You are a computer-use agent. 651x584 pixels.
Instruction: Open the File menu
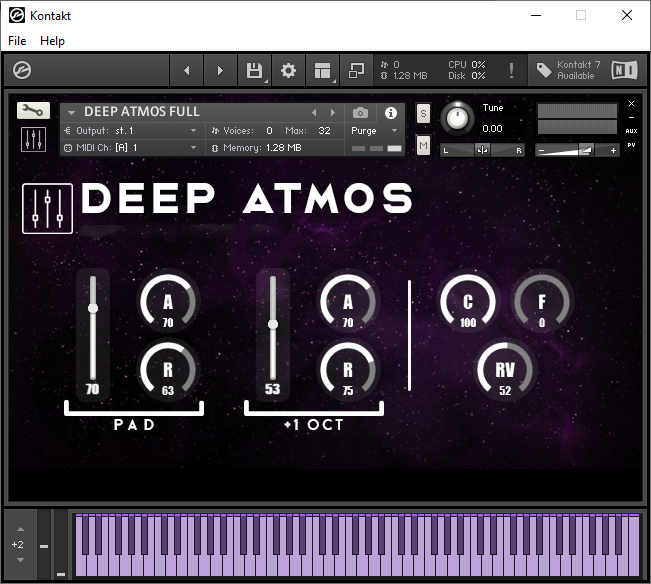(x=17, y=41)
